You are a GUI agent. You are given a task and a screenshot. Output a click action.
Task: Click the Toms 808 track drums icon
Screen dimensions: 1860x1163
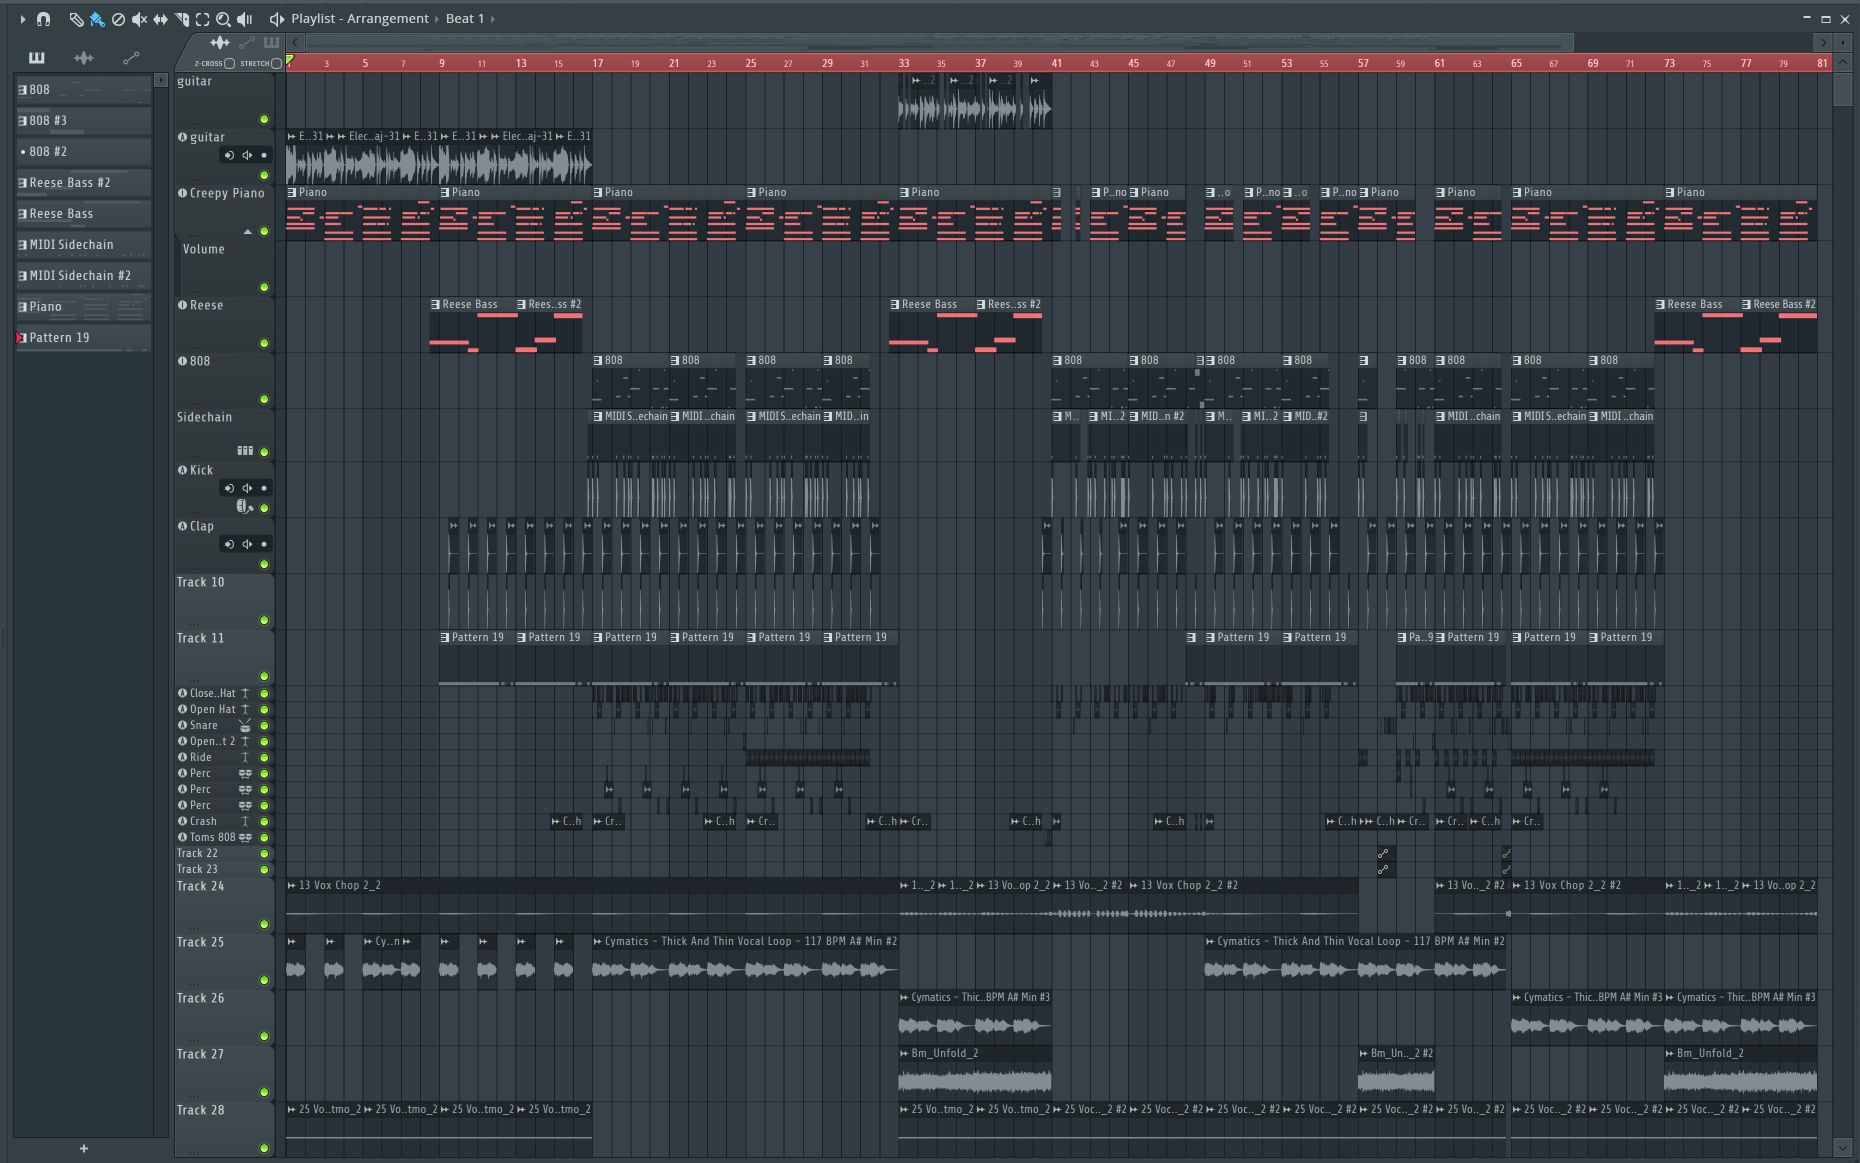pos(245,837)
